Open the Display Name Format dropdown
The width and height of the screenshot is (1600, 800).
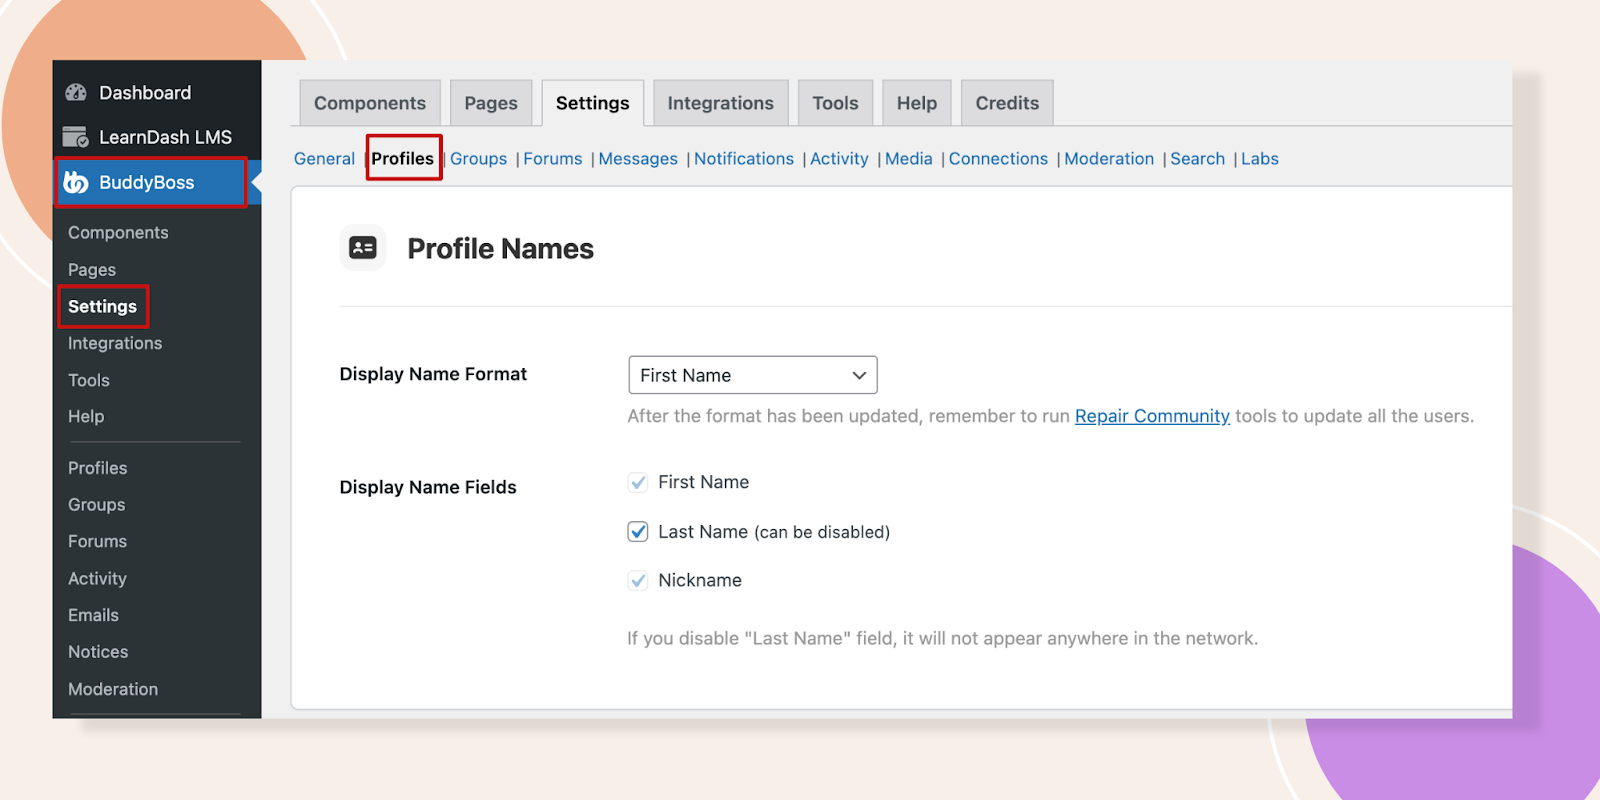pyautogui.click(x=753, y=375)
